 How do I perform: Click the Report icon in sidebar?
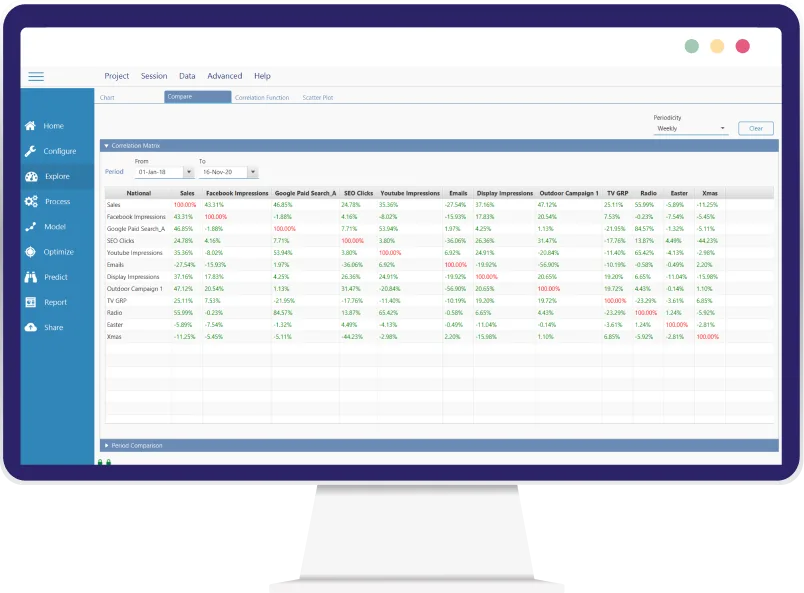point(31,302)
